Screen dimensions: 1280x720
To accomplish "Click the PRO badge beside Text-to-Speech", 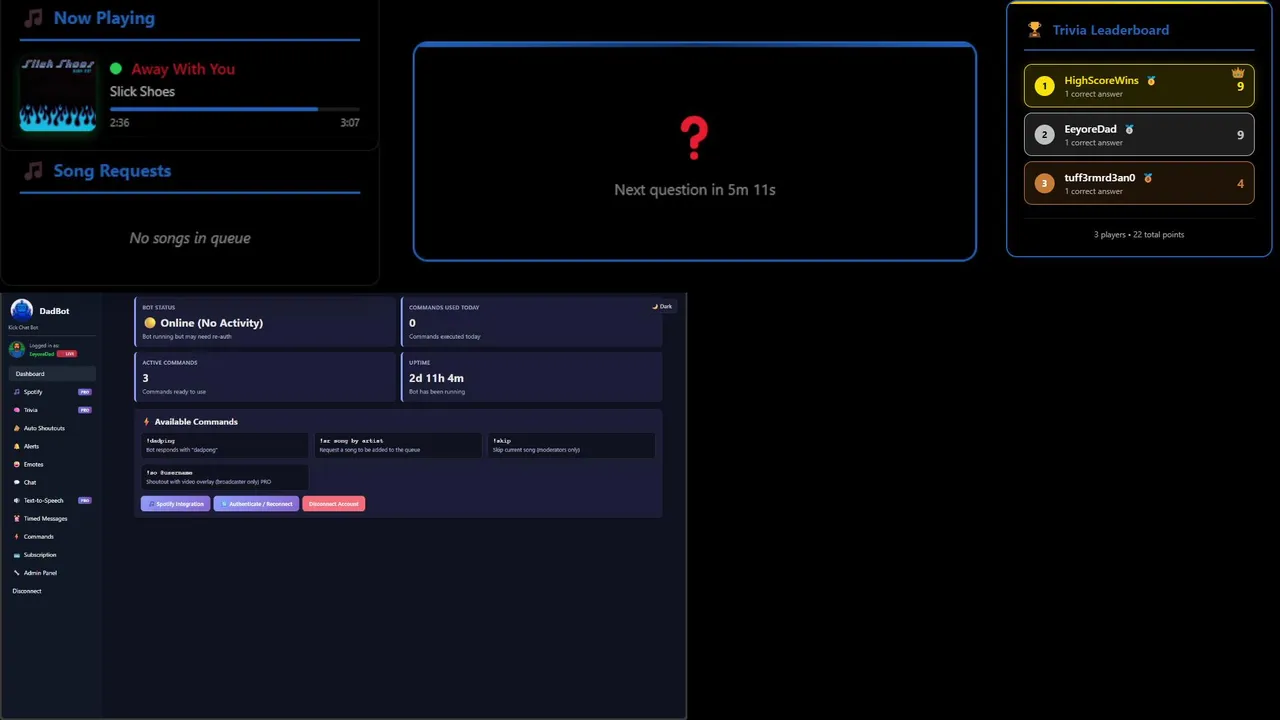I will [85, 500].
